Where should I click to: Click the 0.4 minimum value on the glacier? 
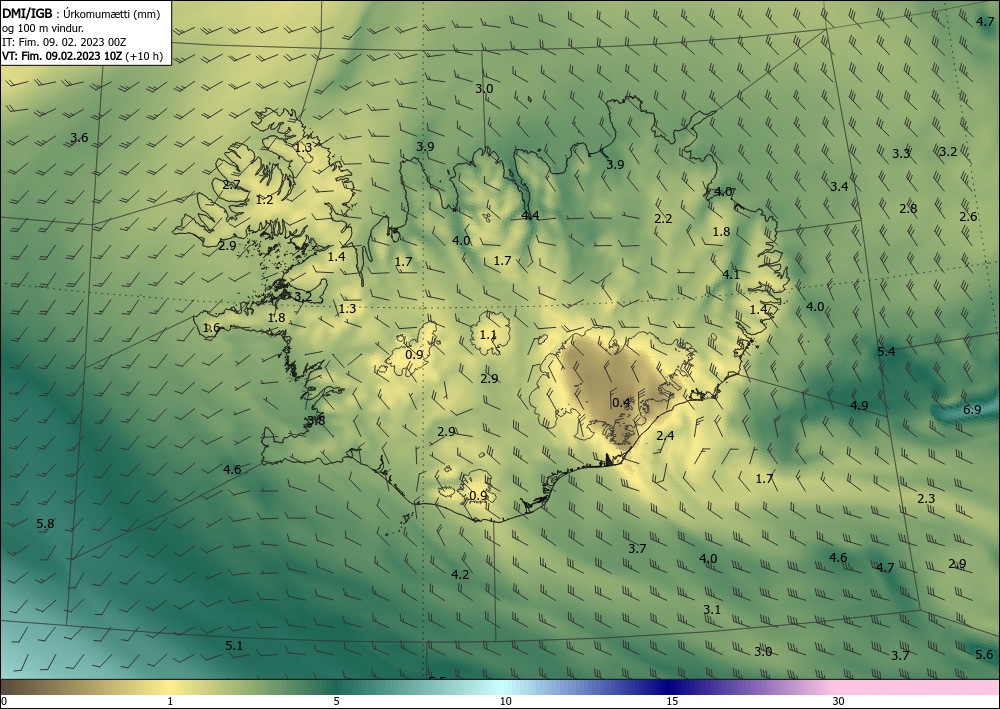tap(621, 403)
